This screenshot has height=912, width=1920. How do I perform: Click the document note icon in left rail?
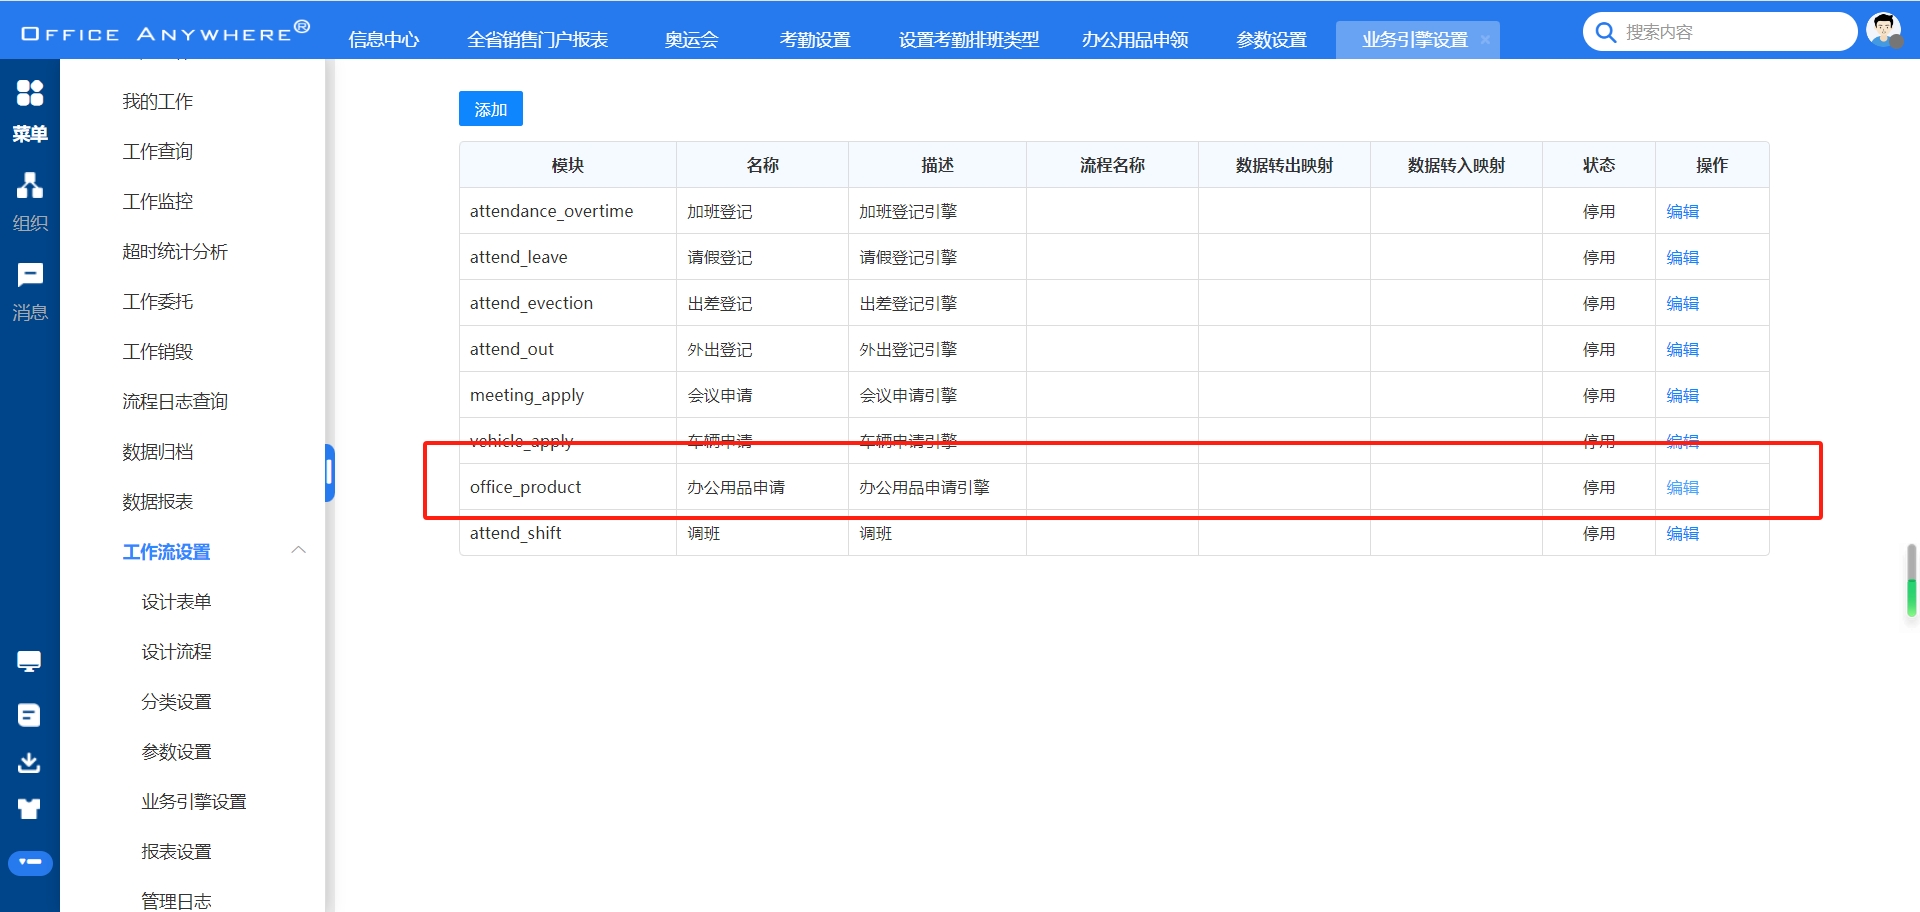coord(29,715)
